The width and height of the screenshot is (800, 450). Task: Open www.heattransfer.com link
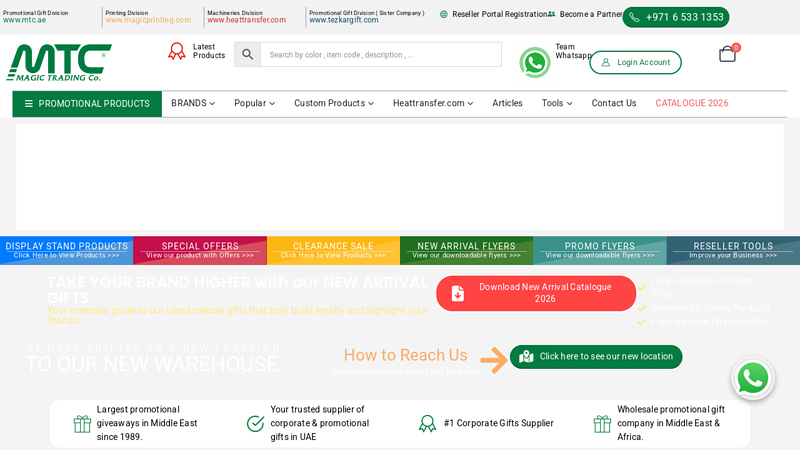point(246,20)
